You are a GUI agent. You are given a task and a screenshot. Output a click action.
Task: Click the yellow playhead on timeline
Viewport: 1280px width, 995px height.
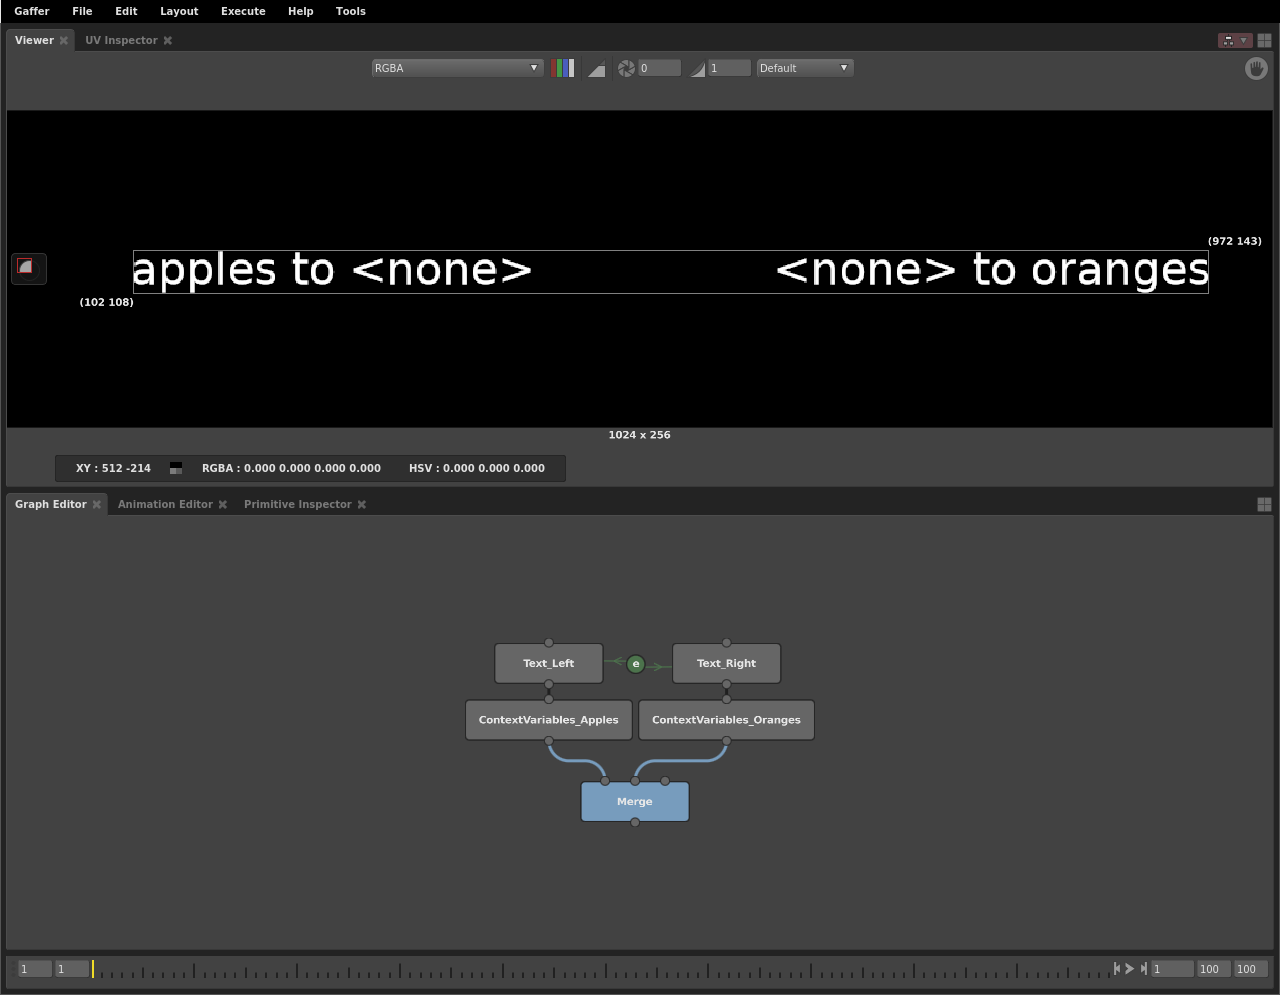[93, 968]
